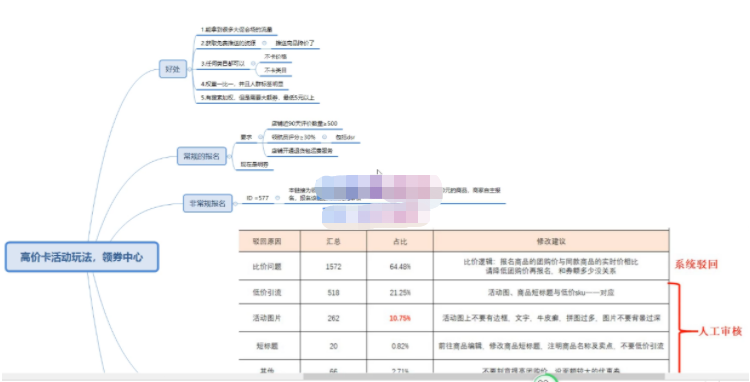
Task: Collapse the subtopics of item 3 under 好处
Action: (253, 64)
